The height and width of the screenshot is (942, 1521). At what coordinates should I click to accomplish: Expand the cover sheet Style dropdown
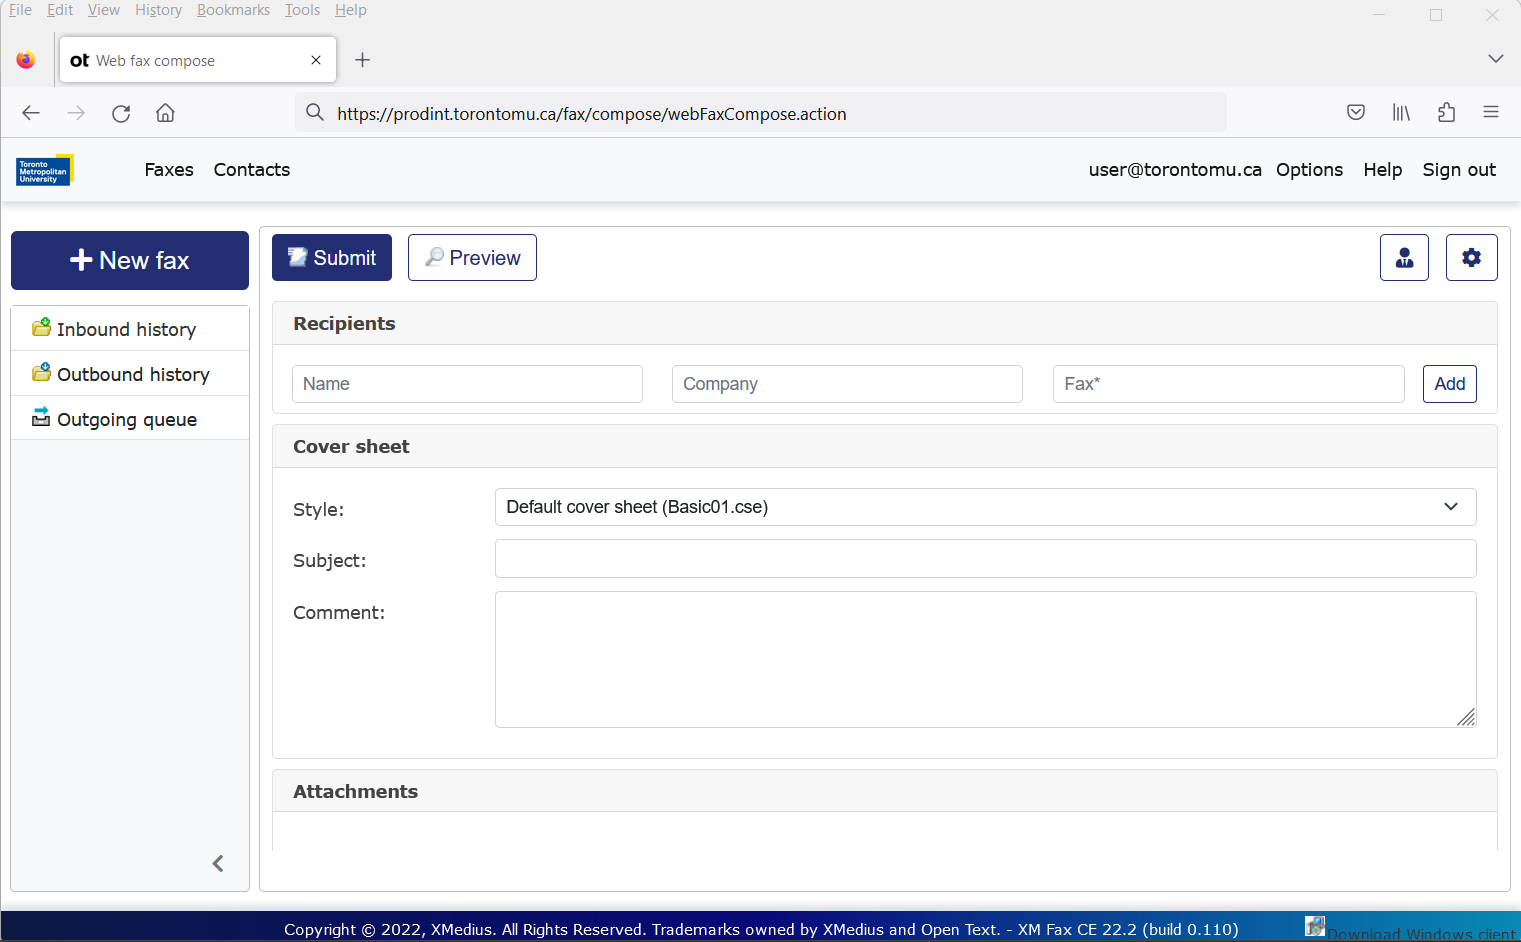point(985,507)
